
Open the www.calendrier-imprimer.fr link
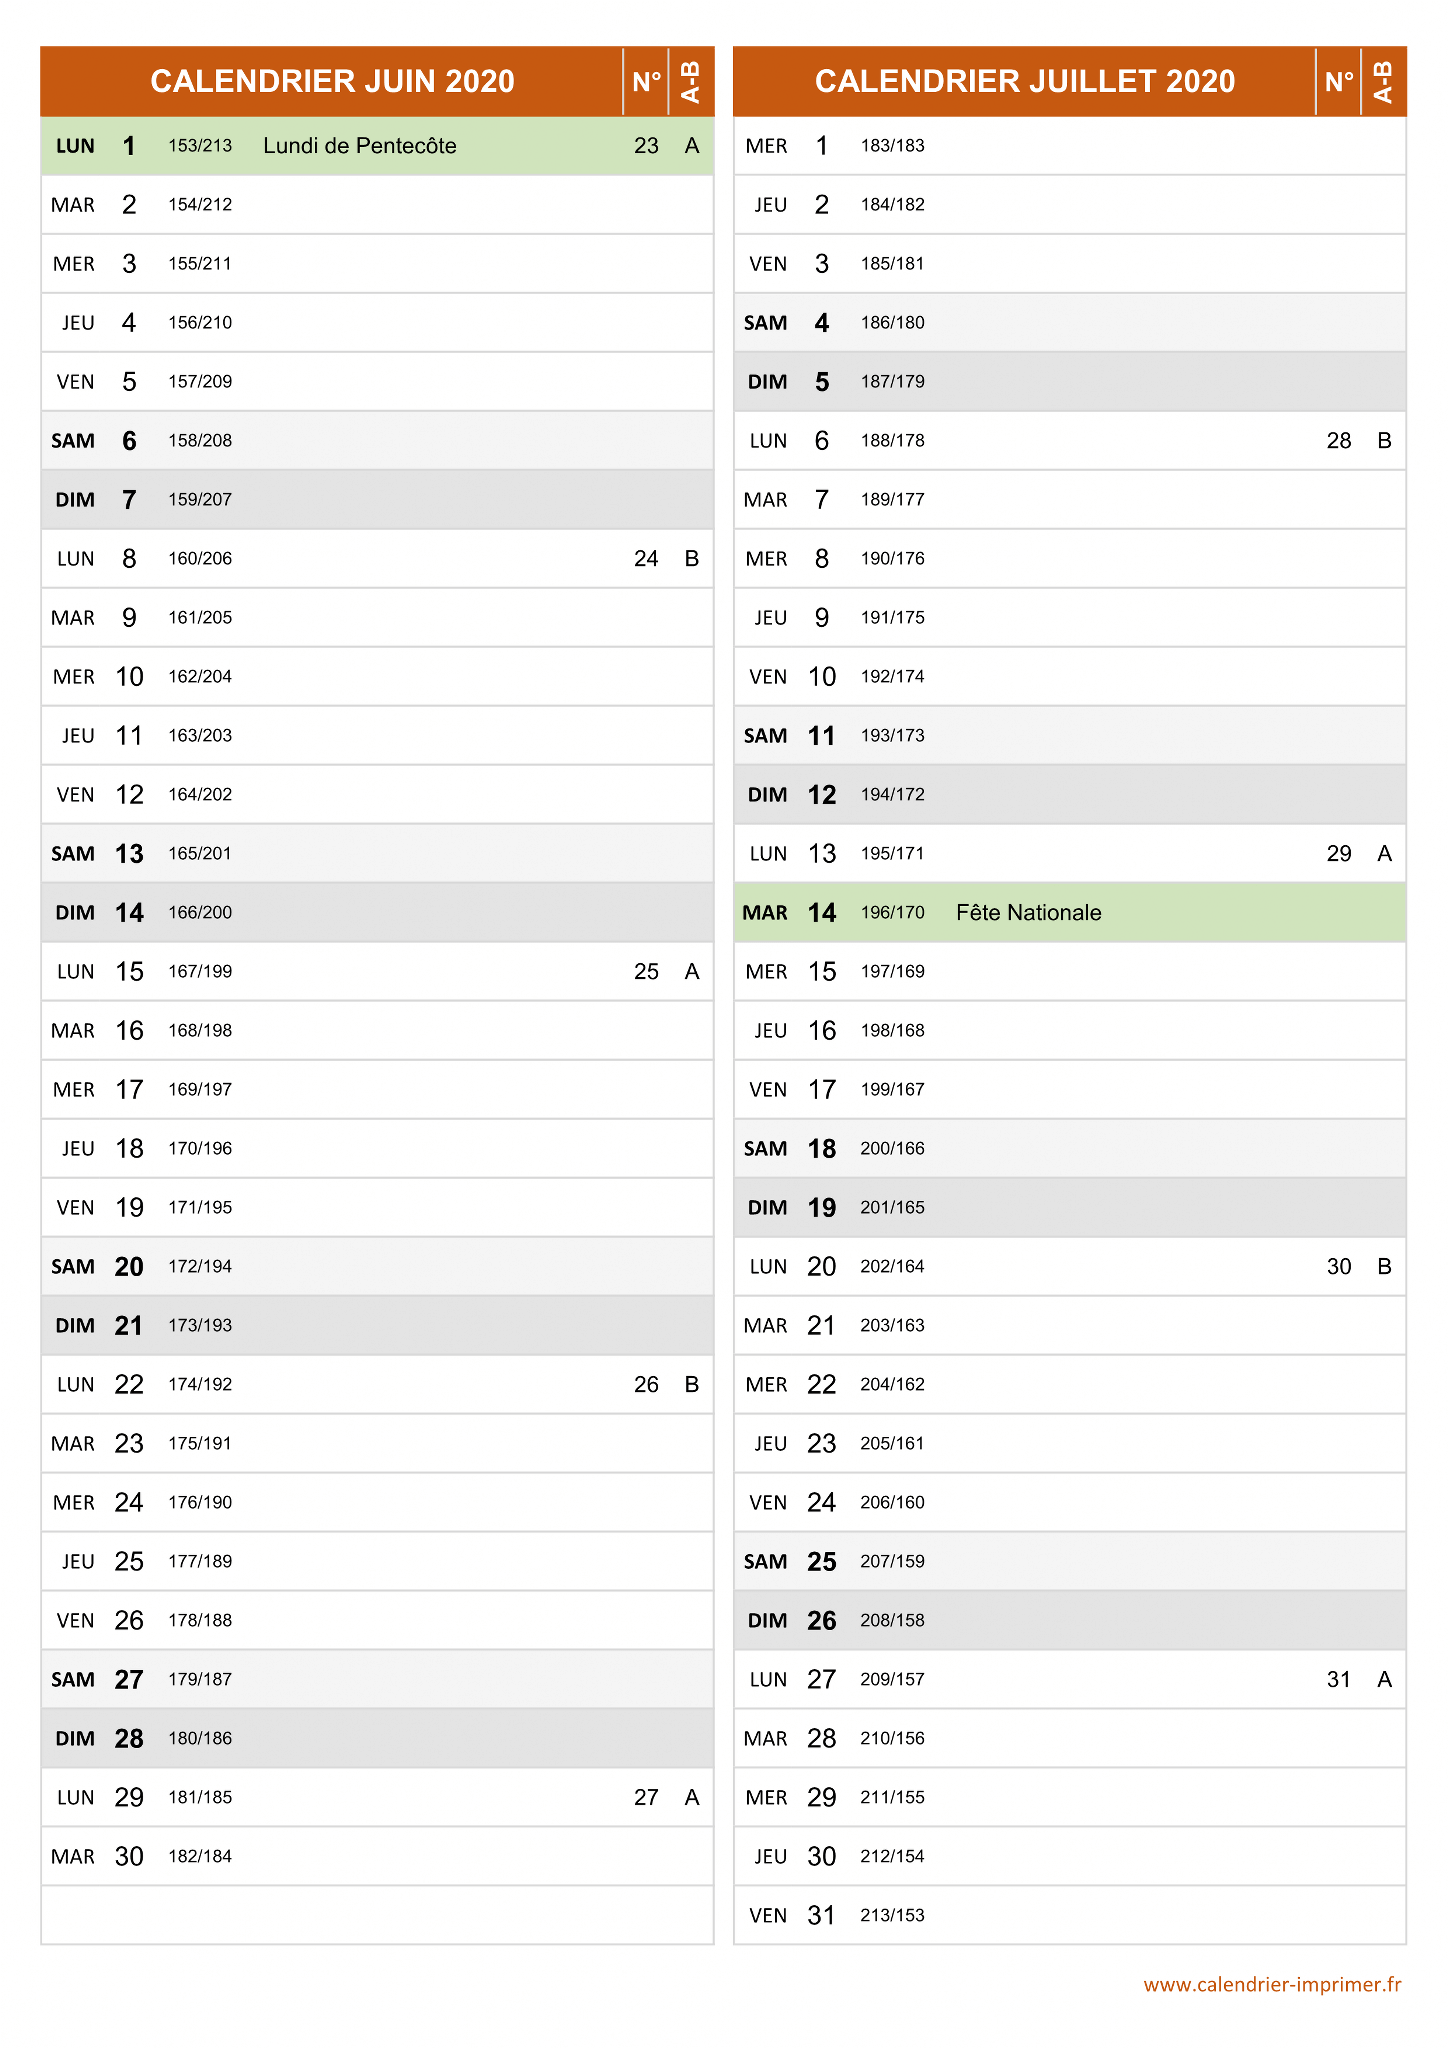pos(1272,1984)
